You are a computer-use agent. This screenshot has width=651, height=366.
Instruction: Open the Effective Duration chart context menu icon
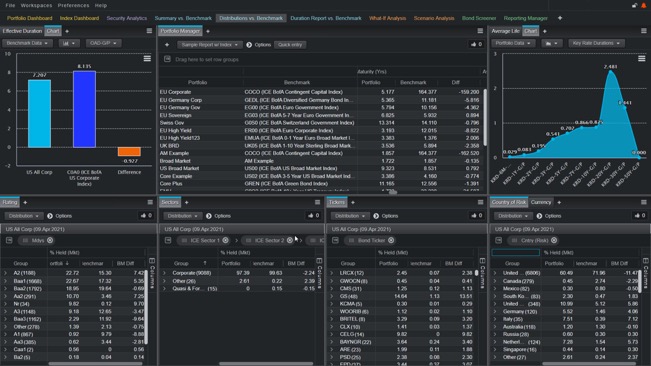pyautogui.click(x=147, y=59)
